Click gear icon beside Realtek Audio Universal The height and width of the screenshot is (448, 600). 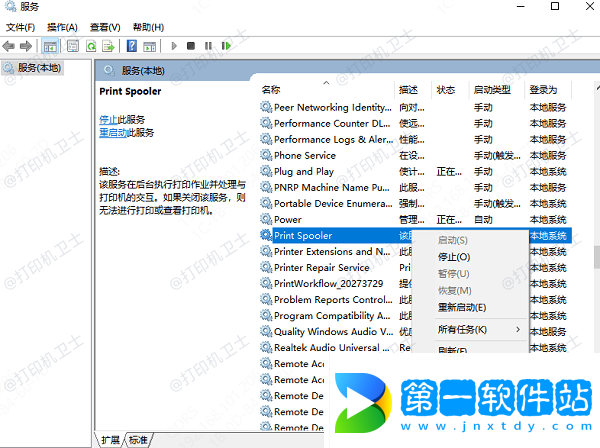(x=266, y=347)
